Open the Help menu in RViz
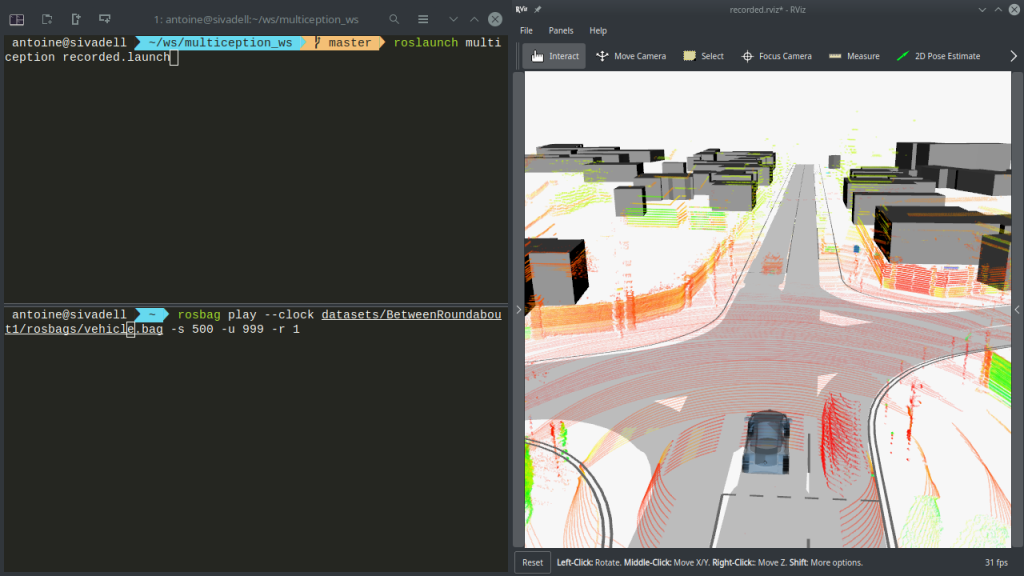 pos(598,31)
